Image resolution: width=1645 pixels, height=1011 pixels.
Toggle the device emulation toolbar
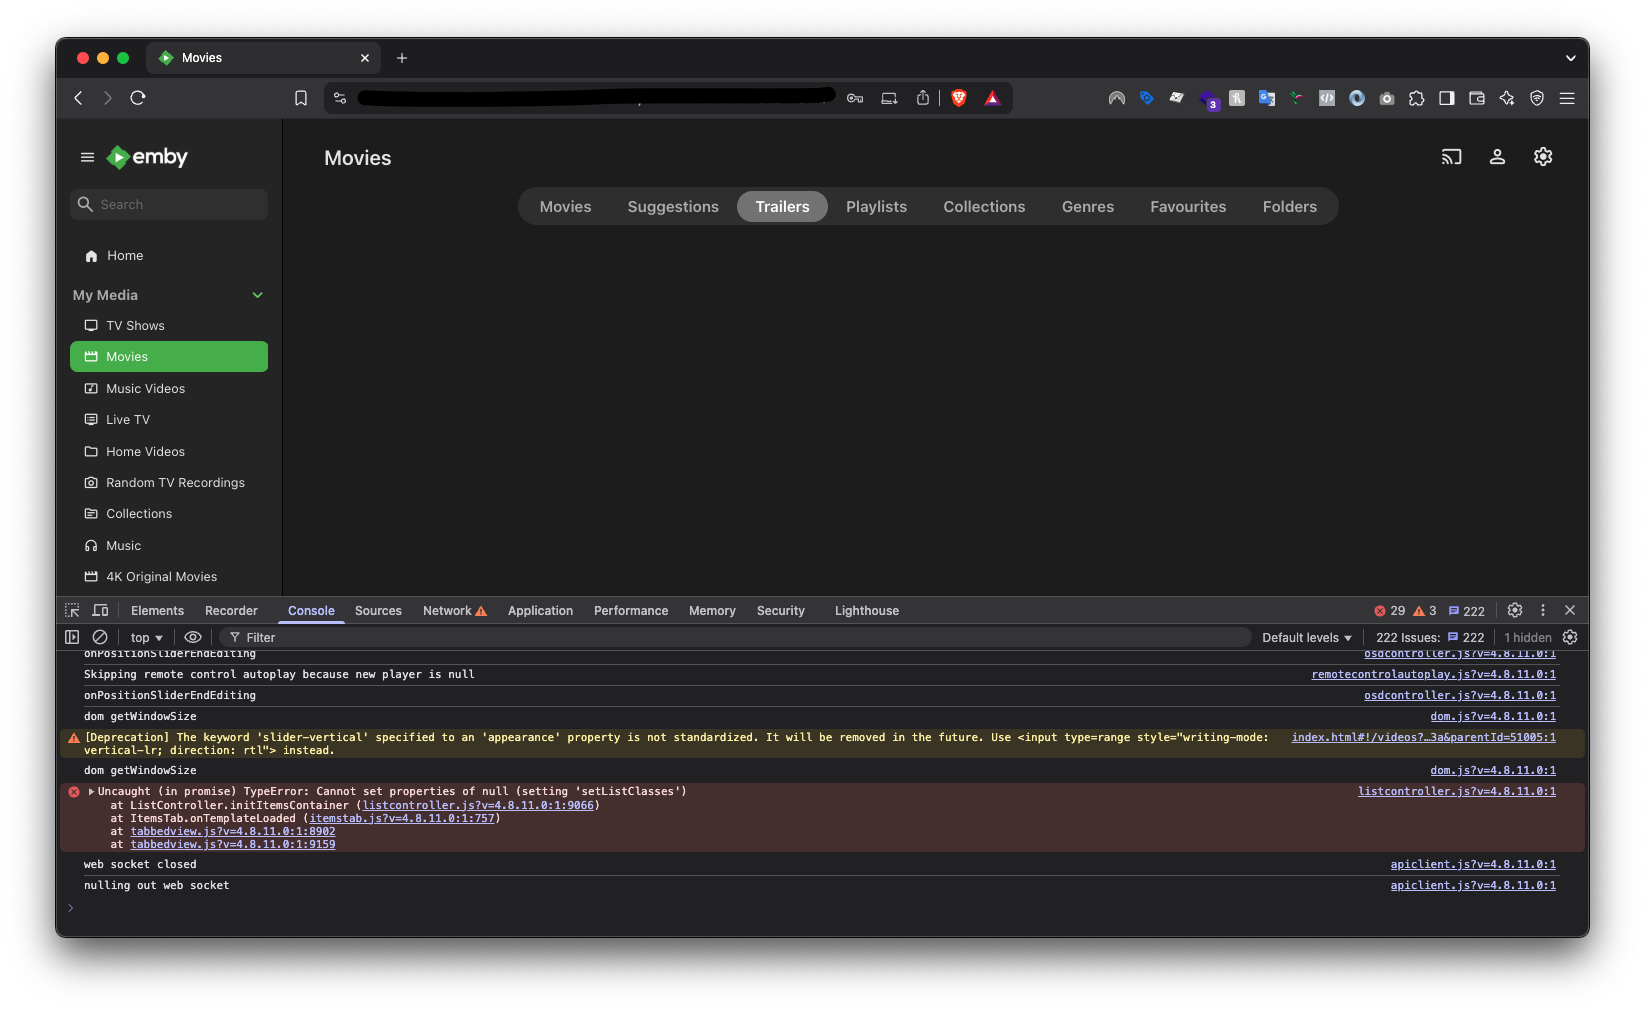point(100,610)
